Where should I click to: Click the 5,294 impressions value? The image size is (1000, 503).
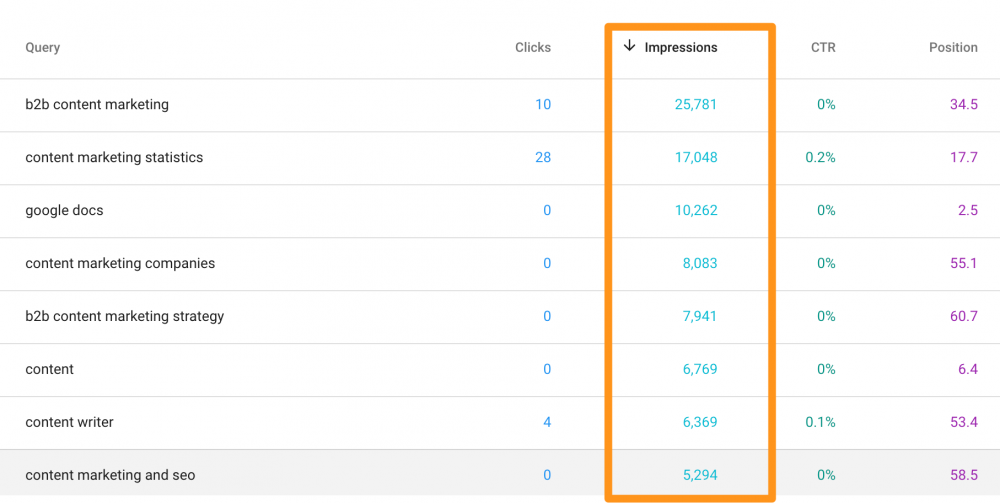pos(700,475)
